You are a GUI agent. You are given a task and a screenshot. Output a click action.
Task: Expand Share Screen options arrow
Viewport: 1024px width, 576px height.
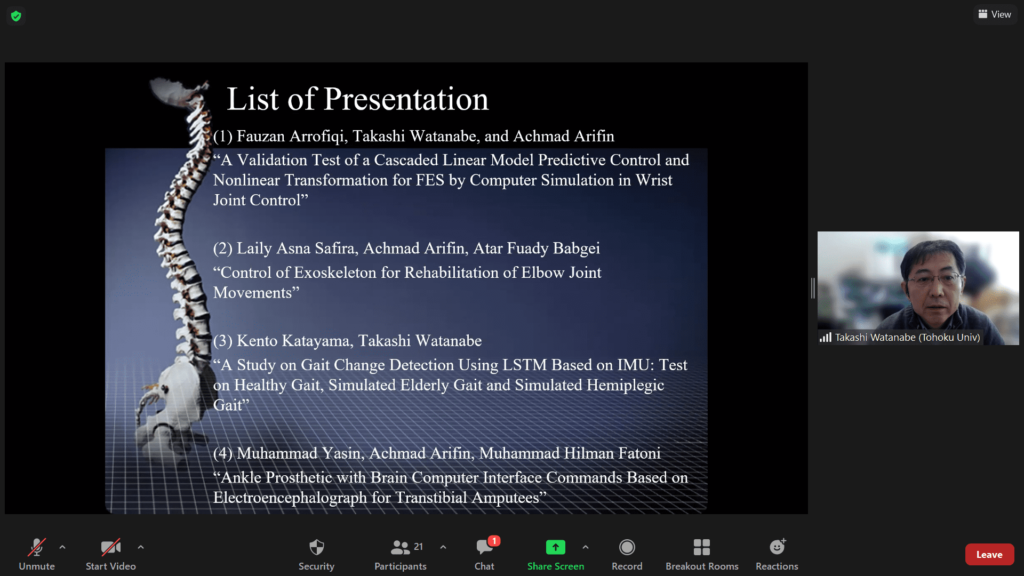click(x=585, y=547)
